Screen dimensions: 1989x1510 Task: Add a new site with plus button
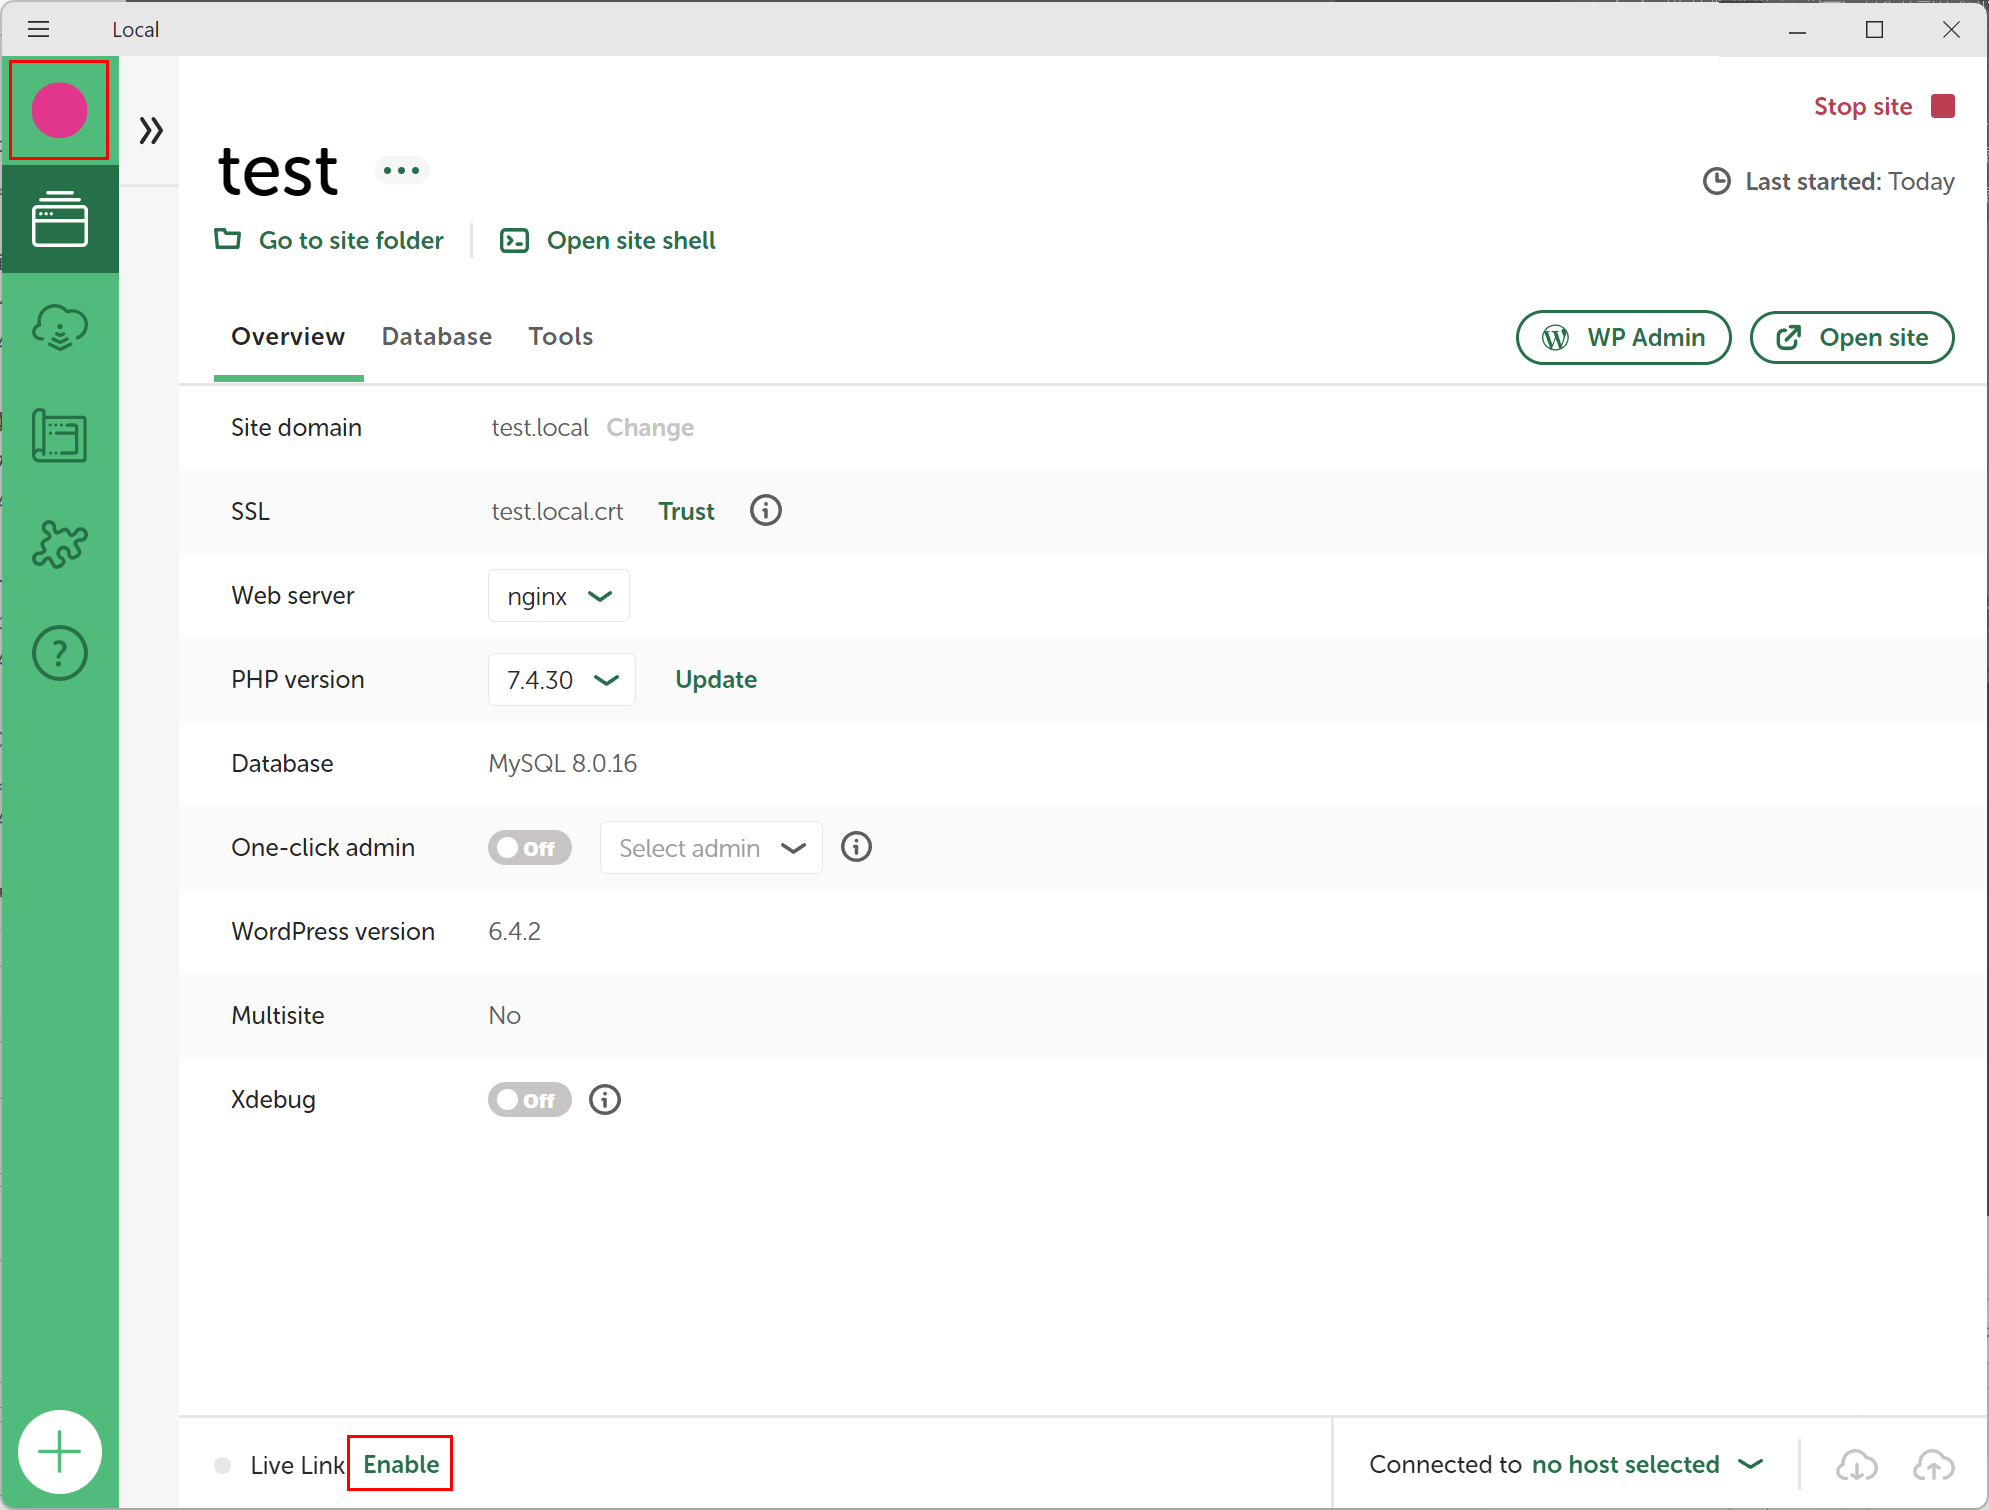60,1451
